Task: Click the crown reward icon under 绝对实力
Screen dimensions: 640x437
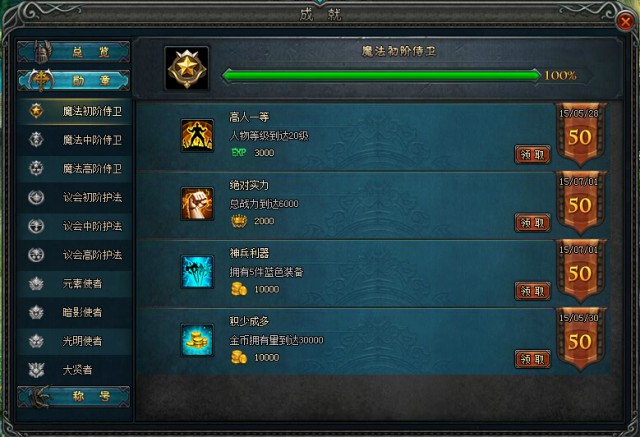Action: (x=239, y=221)
